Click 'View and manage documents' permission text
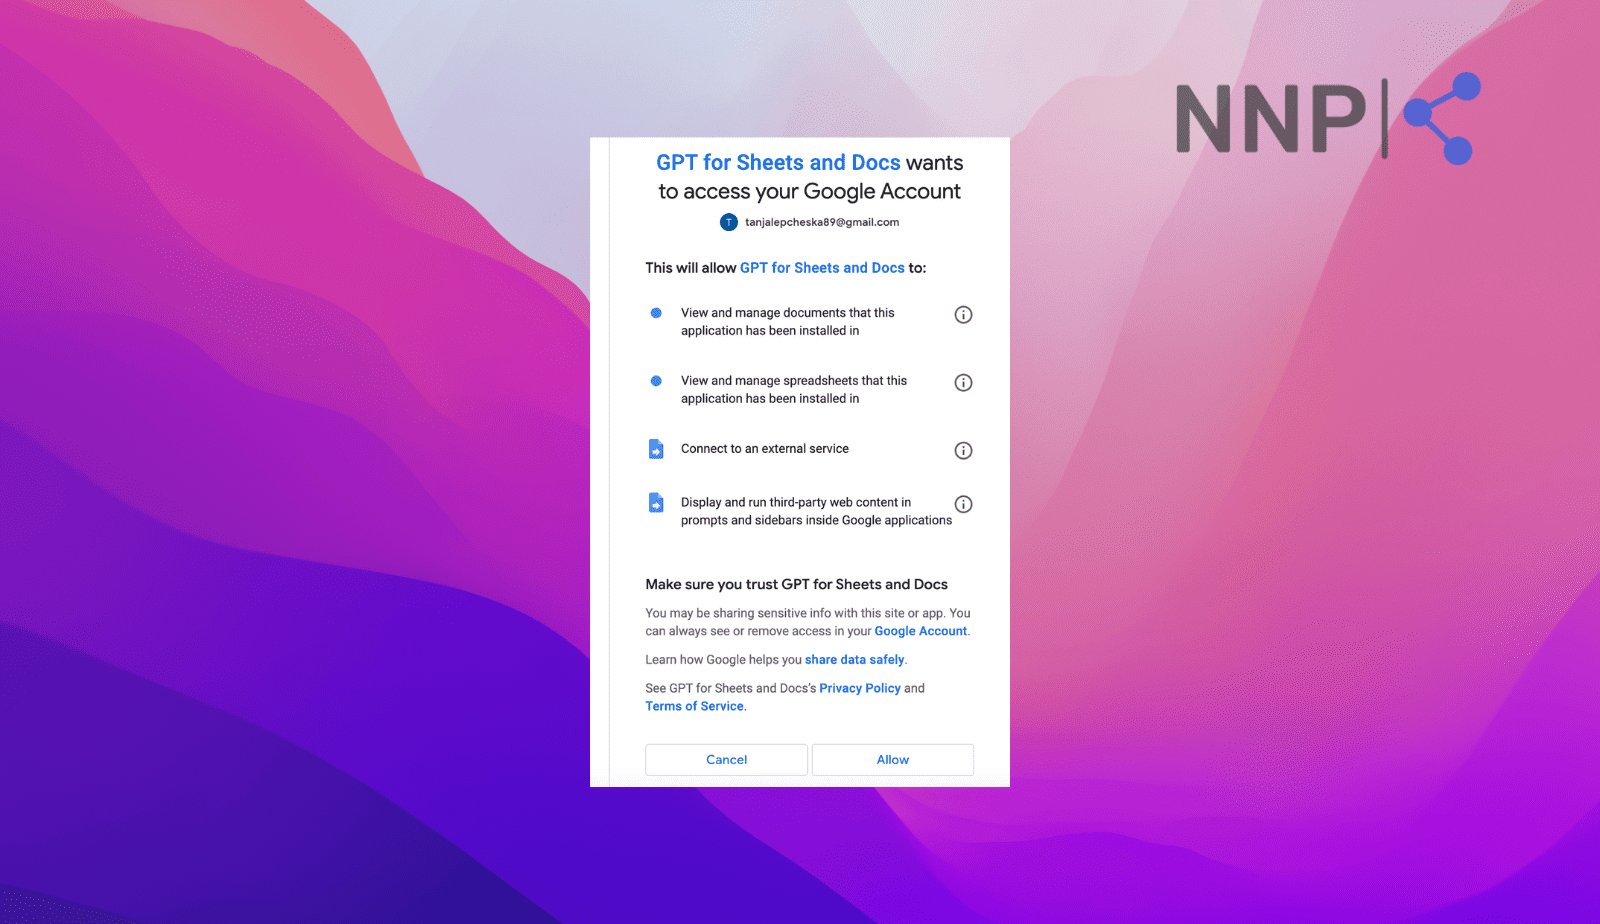This screenshot has width=1600, height=924. point(788,322)
